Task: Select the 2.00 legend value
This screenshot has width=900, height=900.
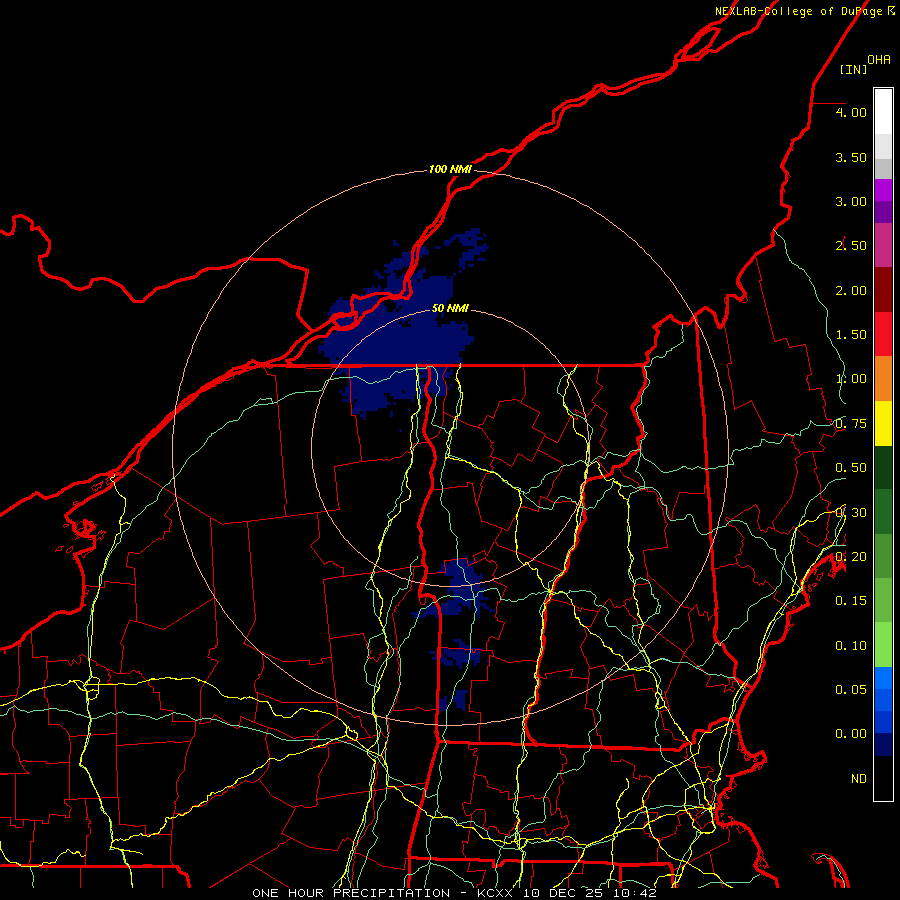Action: [x=851, y=290]
